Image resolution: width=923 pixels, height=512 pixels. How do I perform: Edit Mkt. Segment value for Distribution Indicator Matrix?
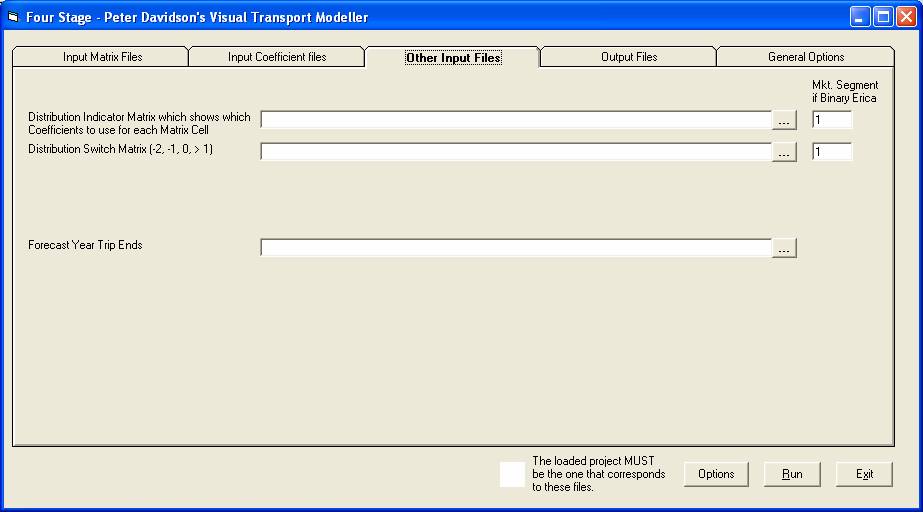[x=832, y=119]
